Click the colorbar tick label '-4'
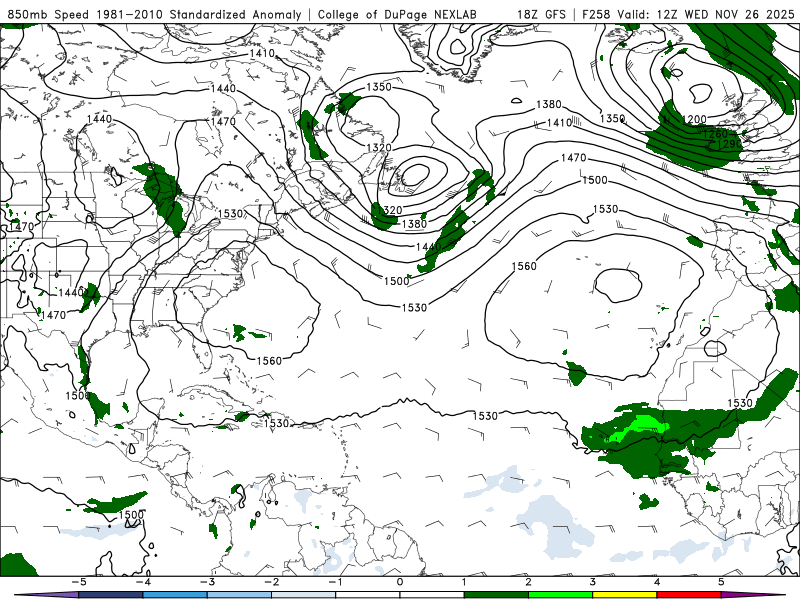This screenshot has height=600, width=800. tap(142, 582)
